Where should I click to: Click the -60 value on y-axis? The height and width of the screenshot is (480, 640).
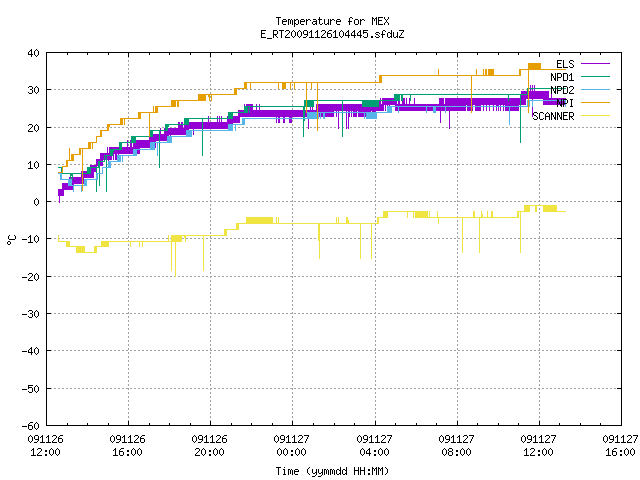pos(31,426)
